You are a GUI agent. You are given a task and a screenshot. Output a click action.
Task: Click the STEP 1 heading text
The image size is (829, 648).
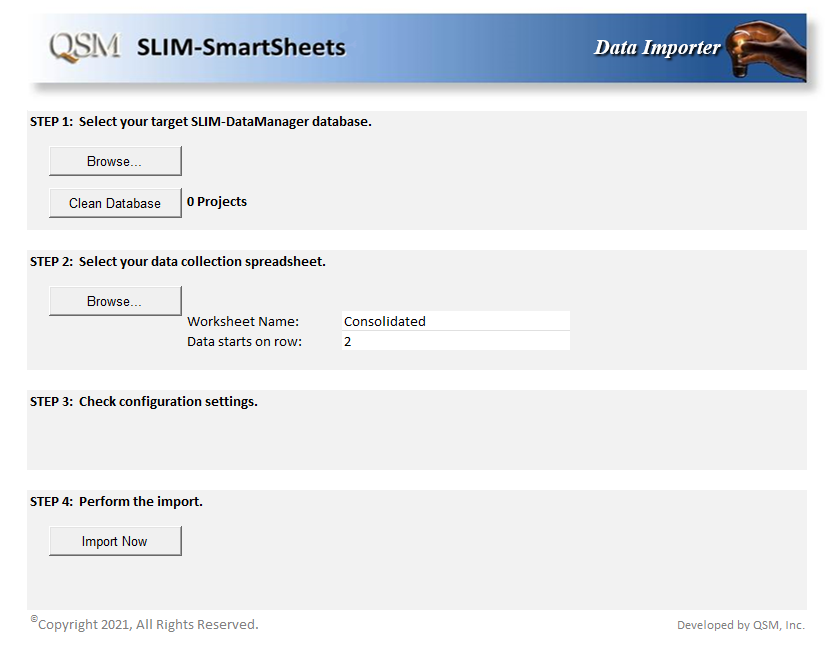tap(201, 122)
